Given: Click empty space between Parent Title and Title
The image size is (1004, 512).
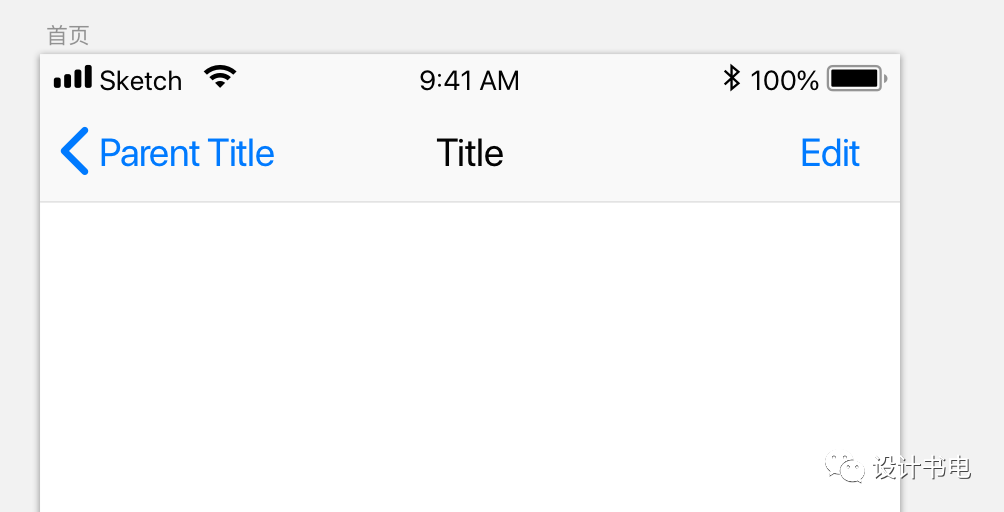Looking at the screenshot, I should [356, 154].
